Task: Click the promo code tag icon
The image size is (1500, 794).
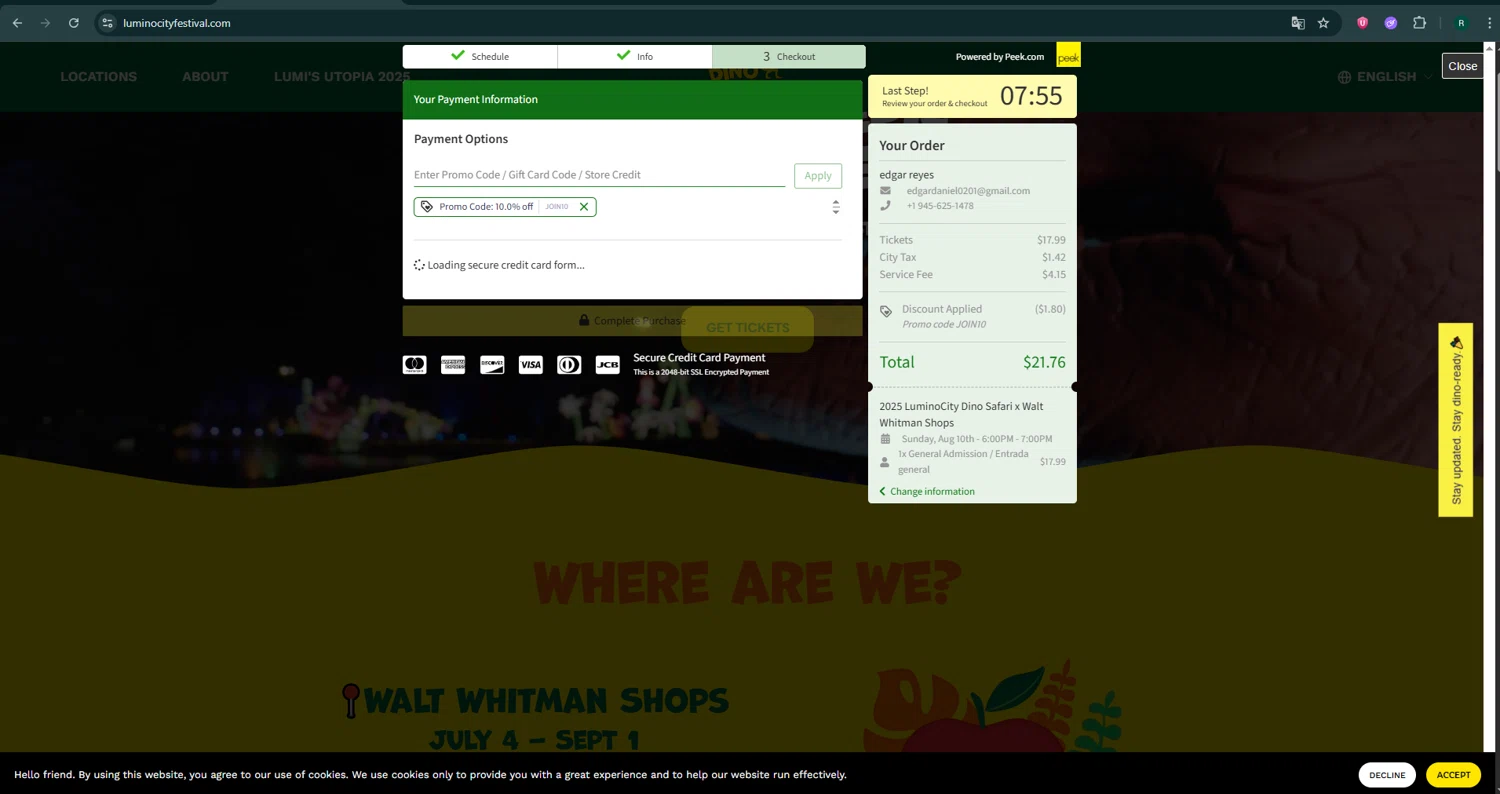Action: pyautogui.click(x=427, y=207)
